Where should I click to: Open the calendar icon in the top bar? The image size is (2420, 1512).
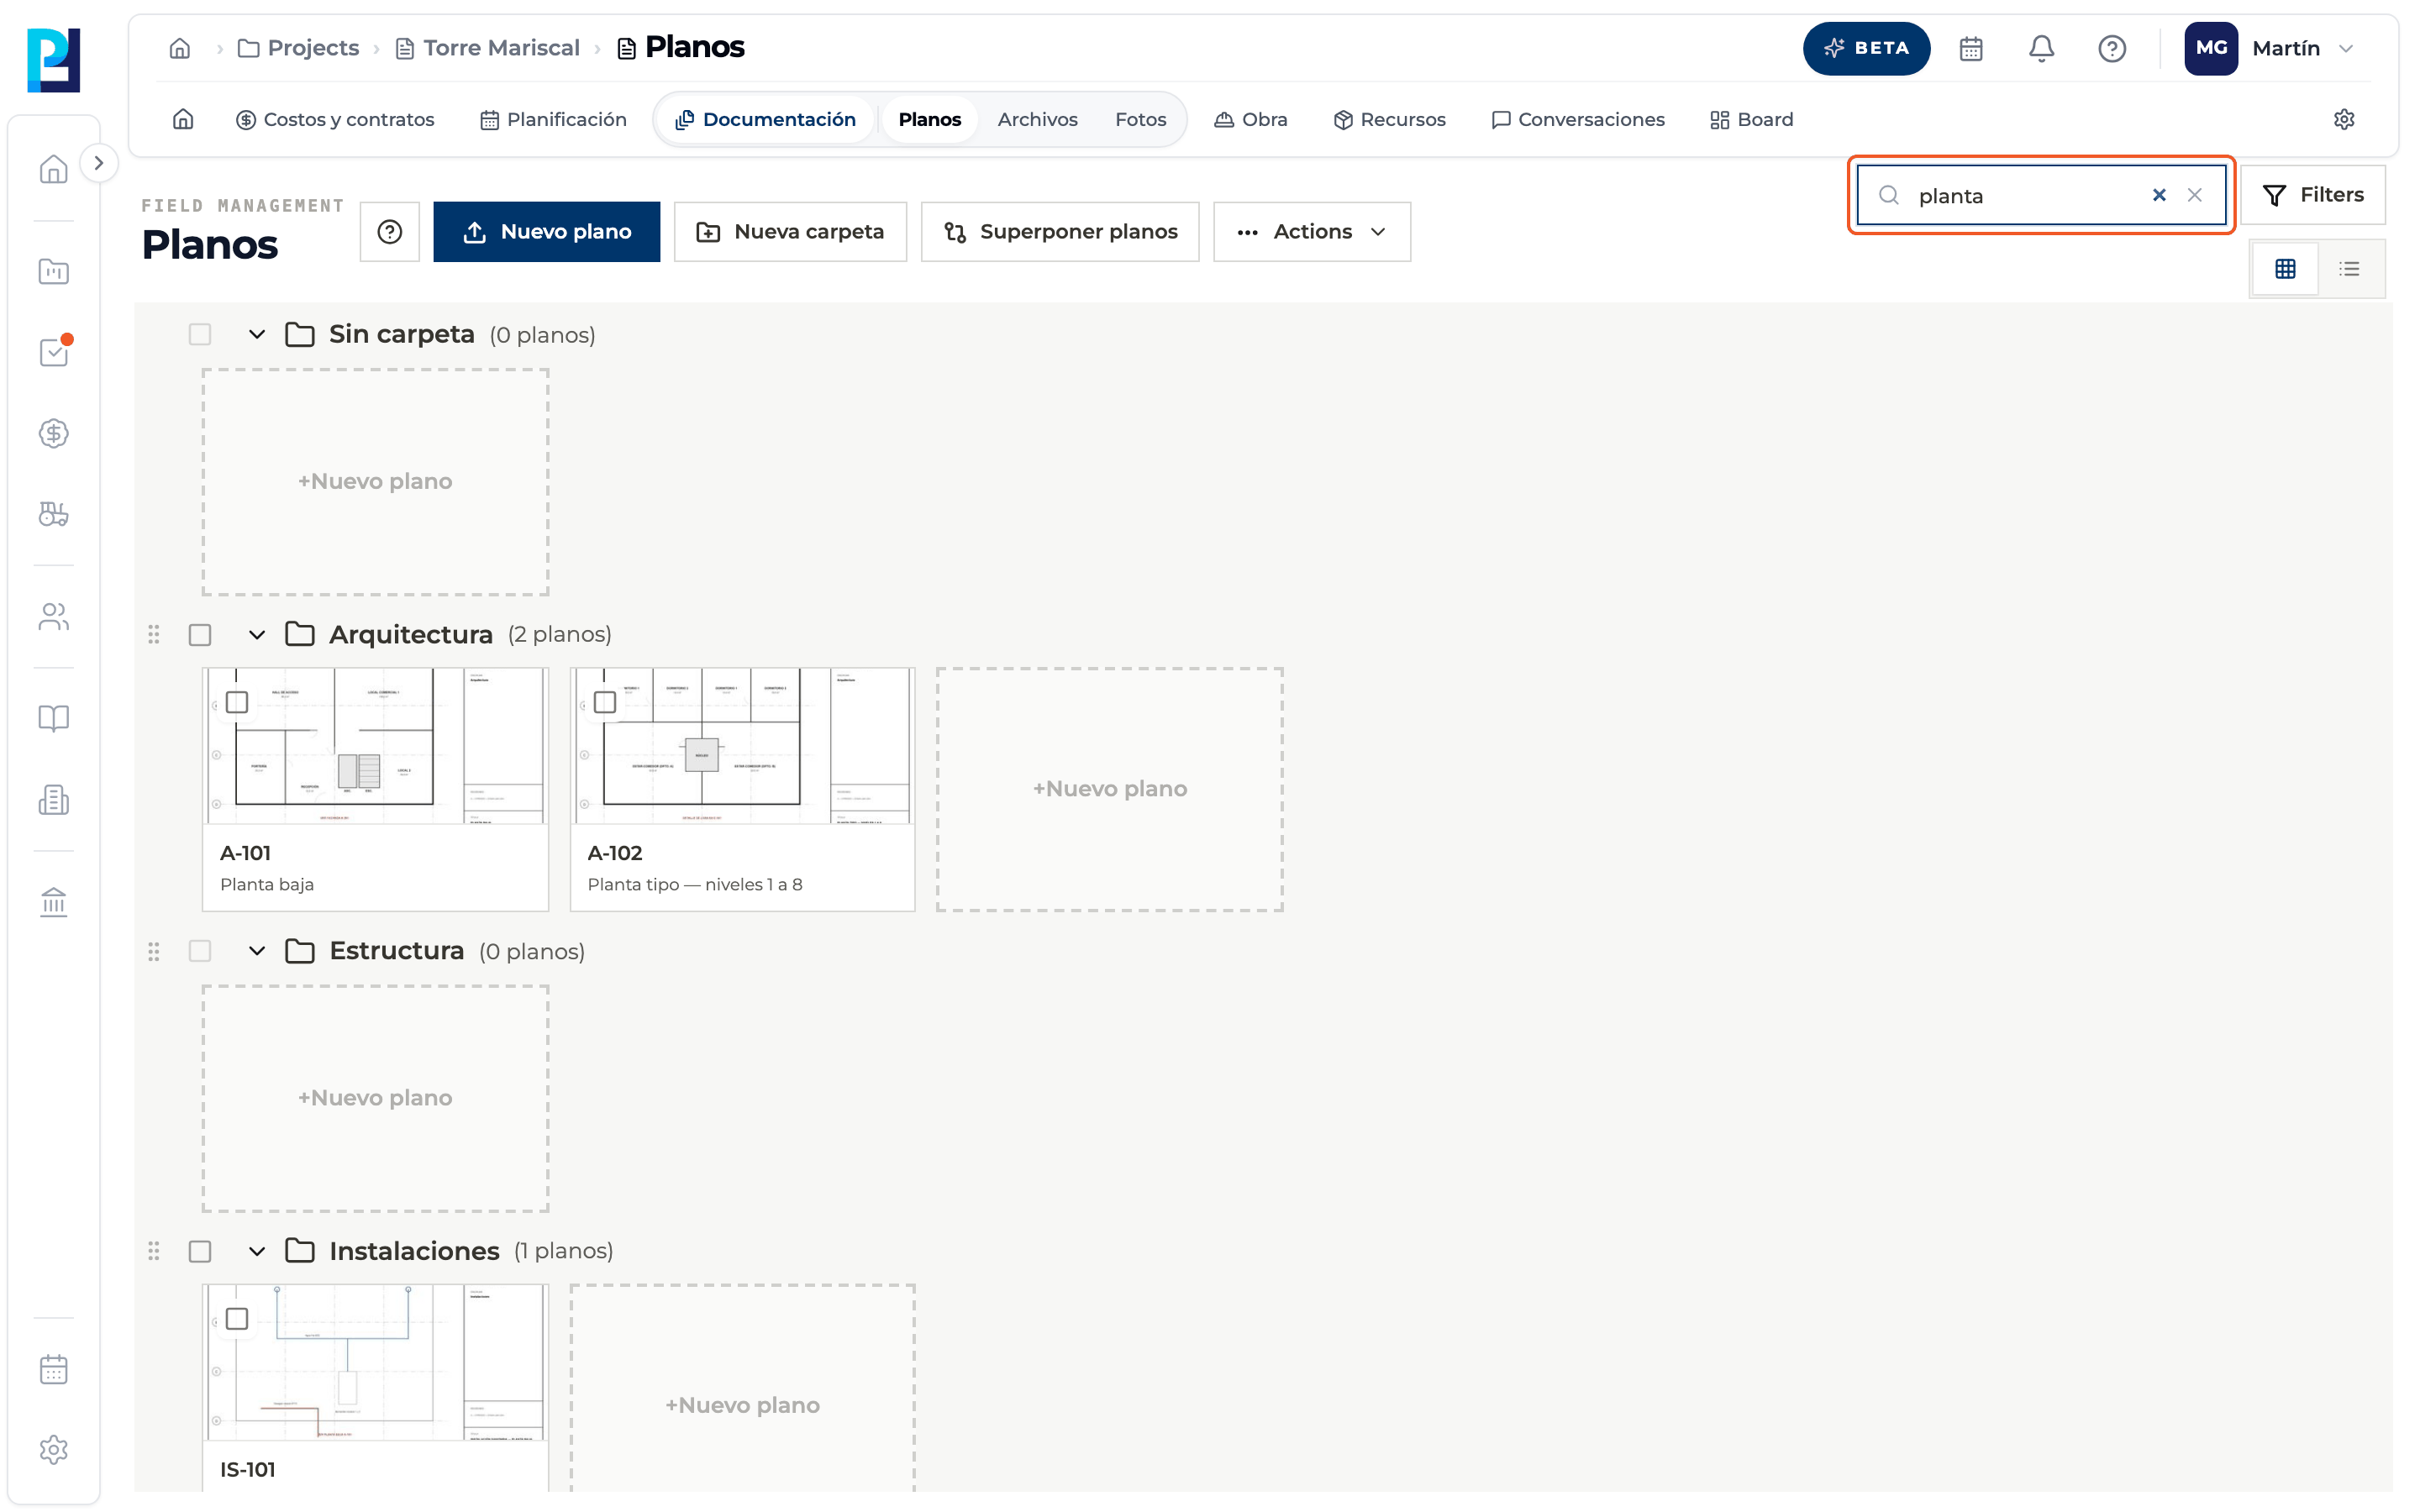point(1970,48)
